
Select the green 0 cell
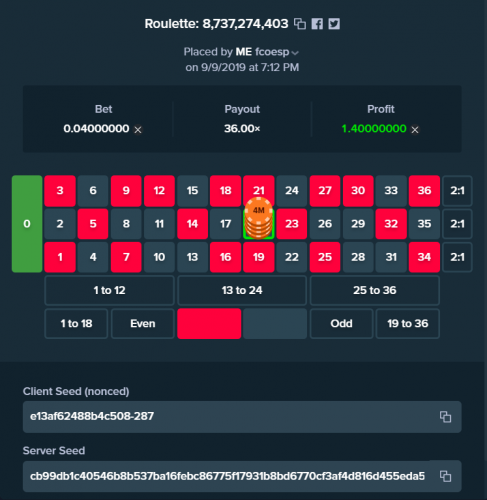[27, 224]
